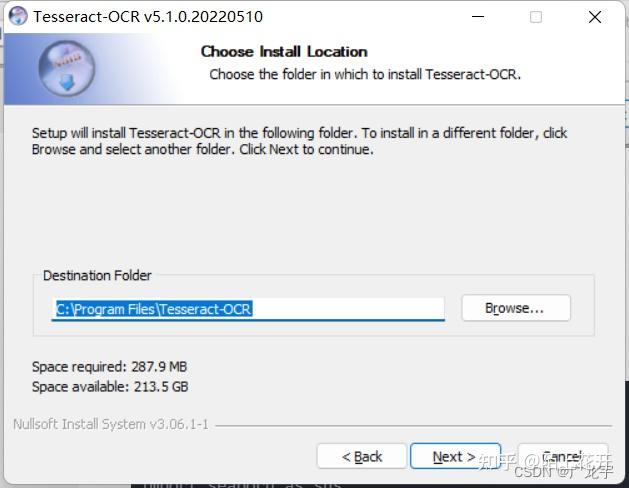Click the Nullsoft Install System v3.06.1-1 label
The image size is (629, 488).
pos(111,424)
